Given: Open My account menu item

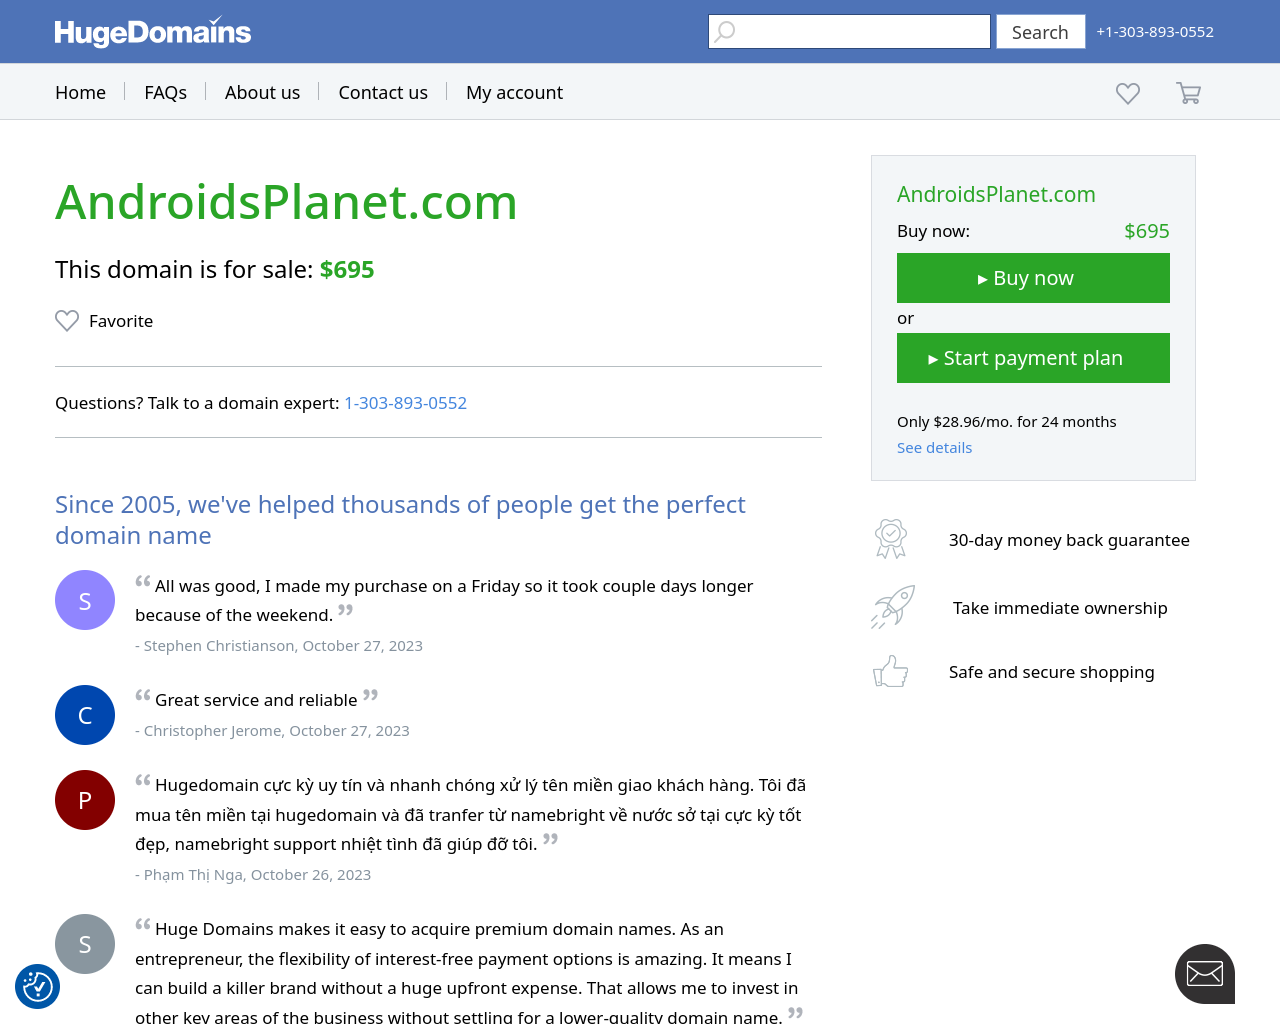Looking at the screenshot, I should (514, 92).
